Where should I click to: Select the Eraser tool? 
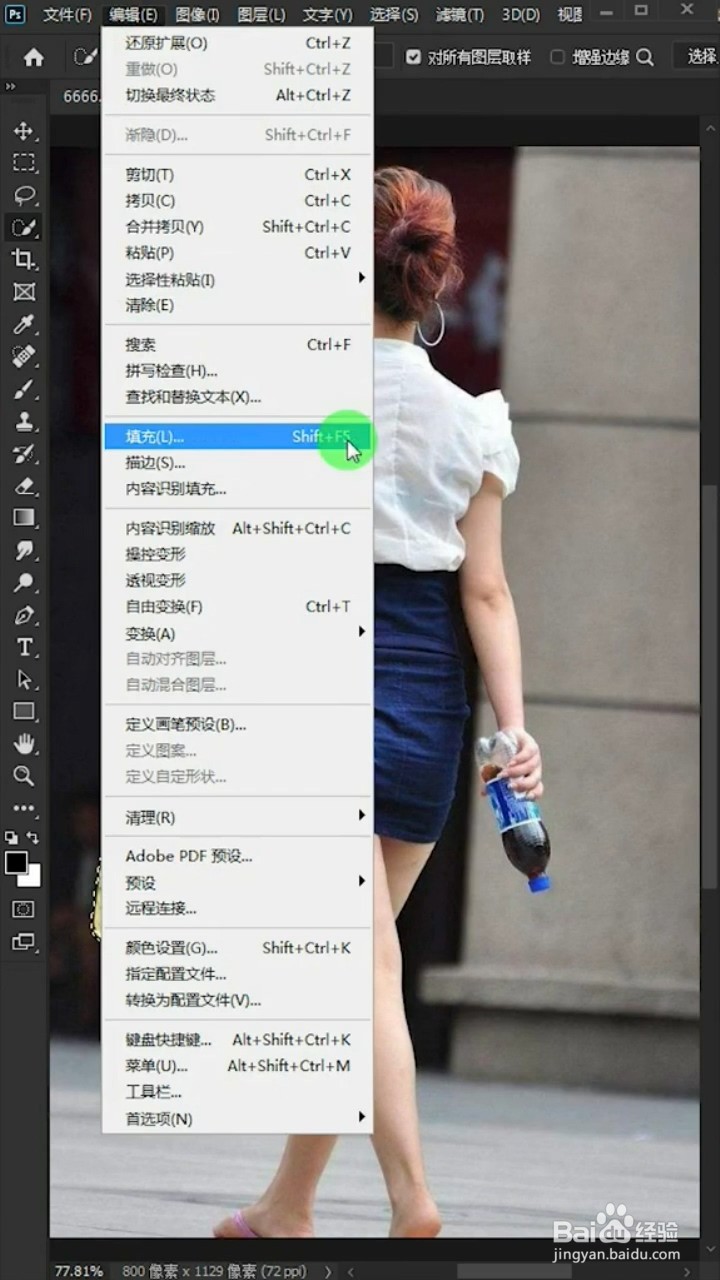[x=24, y=486]
